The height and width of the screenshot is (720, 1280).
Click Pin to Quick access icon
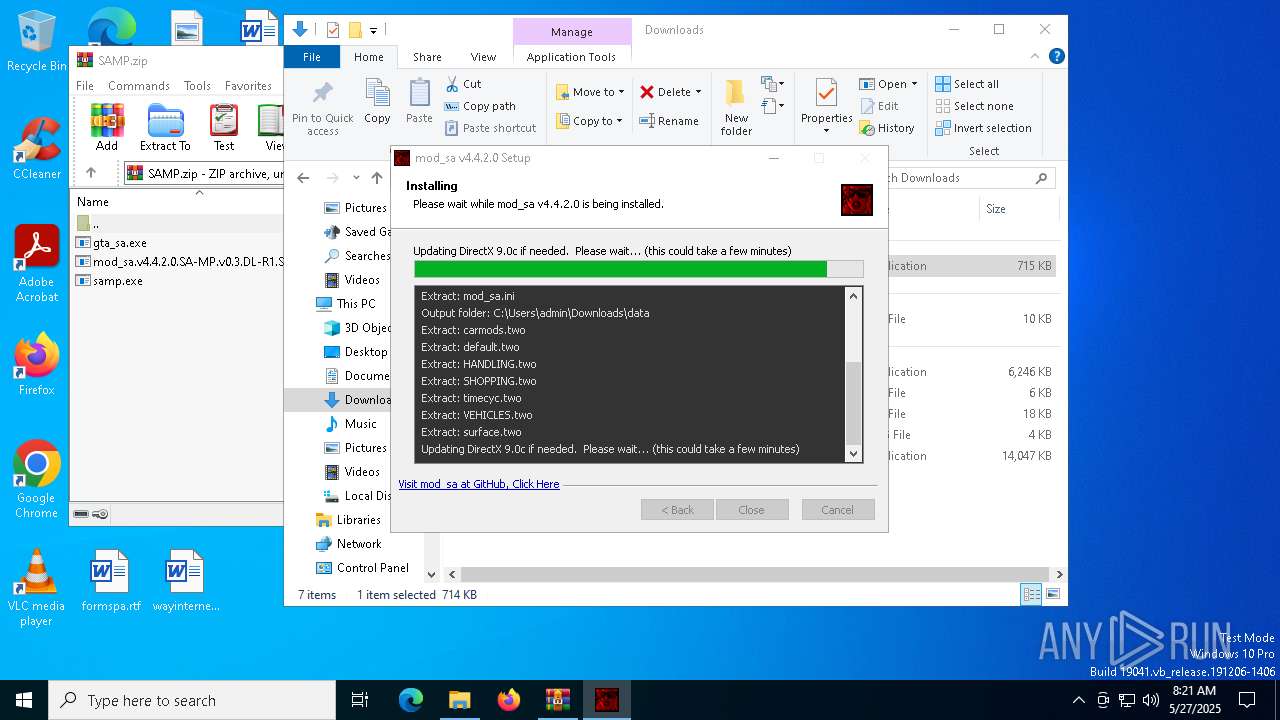tap(322, 108)
